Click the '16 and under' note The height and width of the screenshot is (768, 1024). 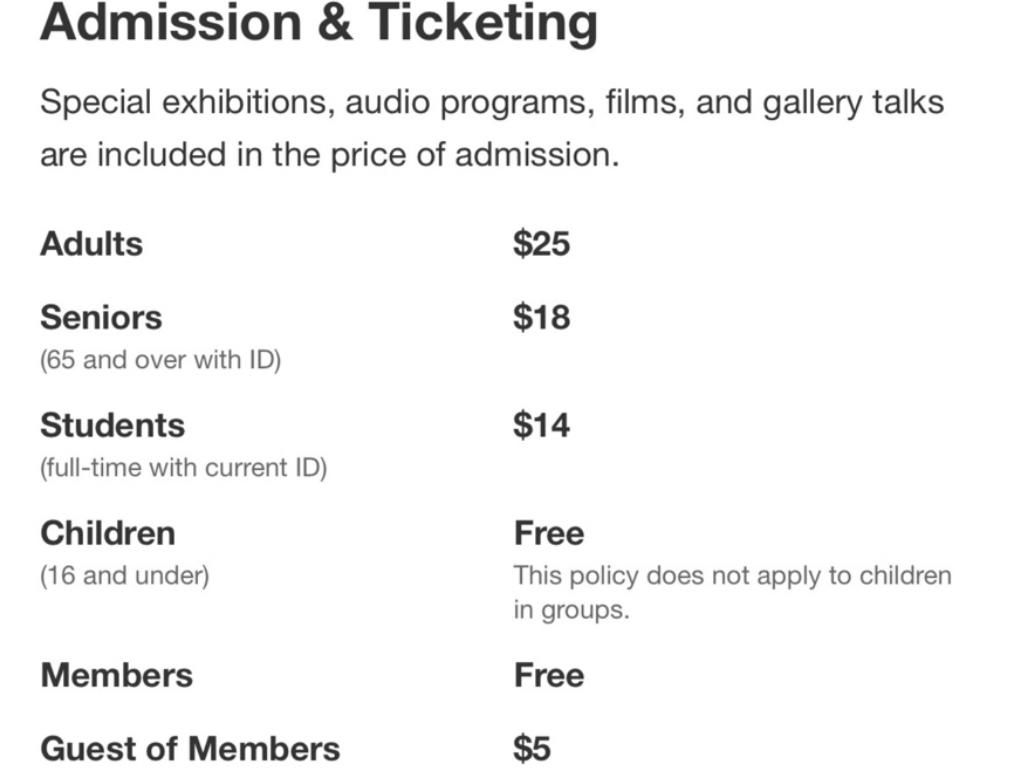[124, 576]
